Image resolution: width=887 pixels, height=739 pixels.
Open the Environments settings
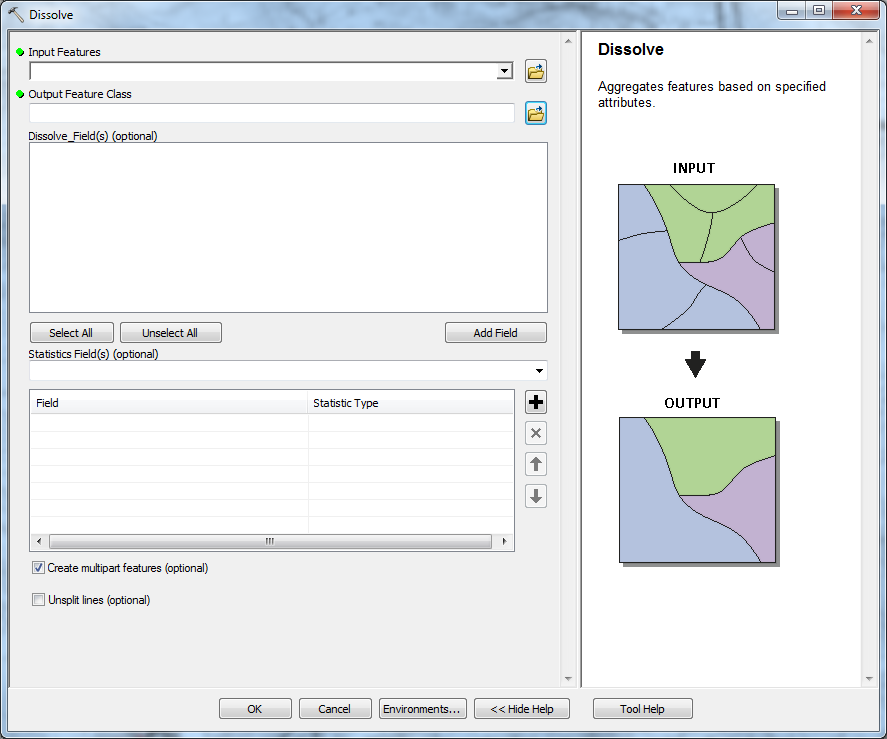coord(421,709)
